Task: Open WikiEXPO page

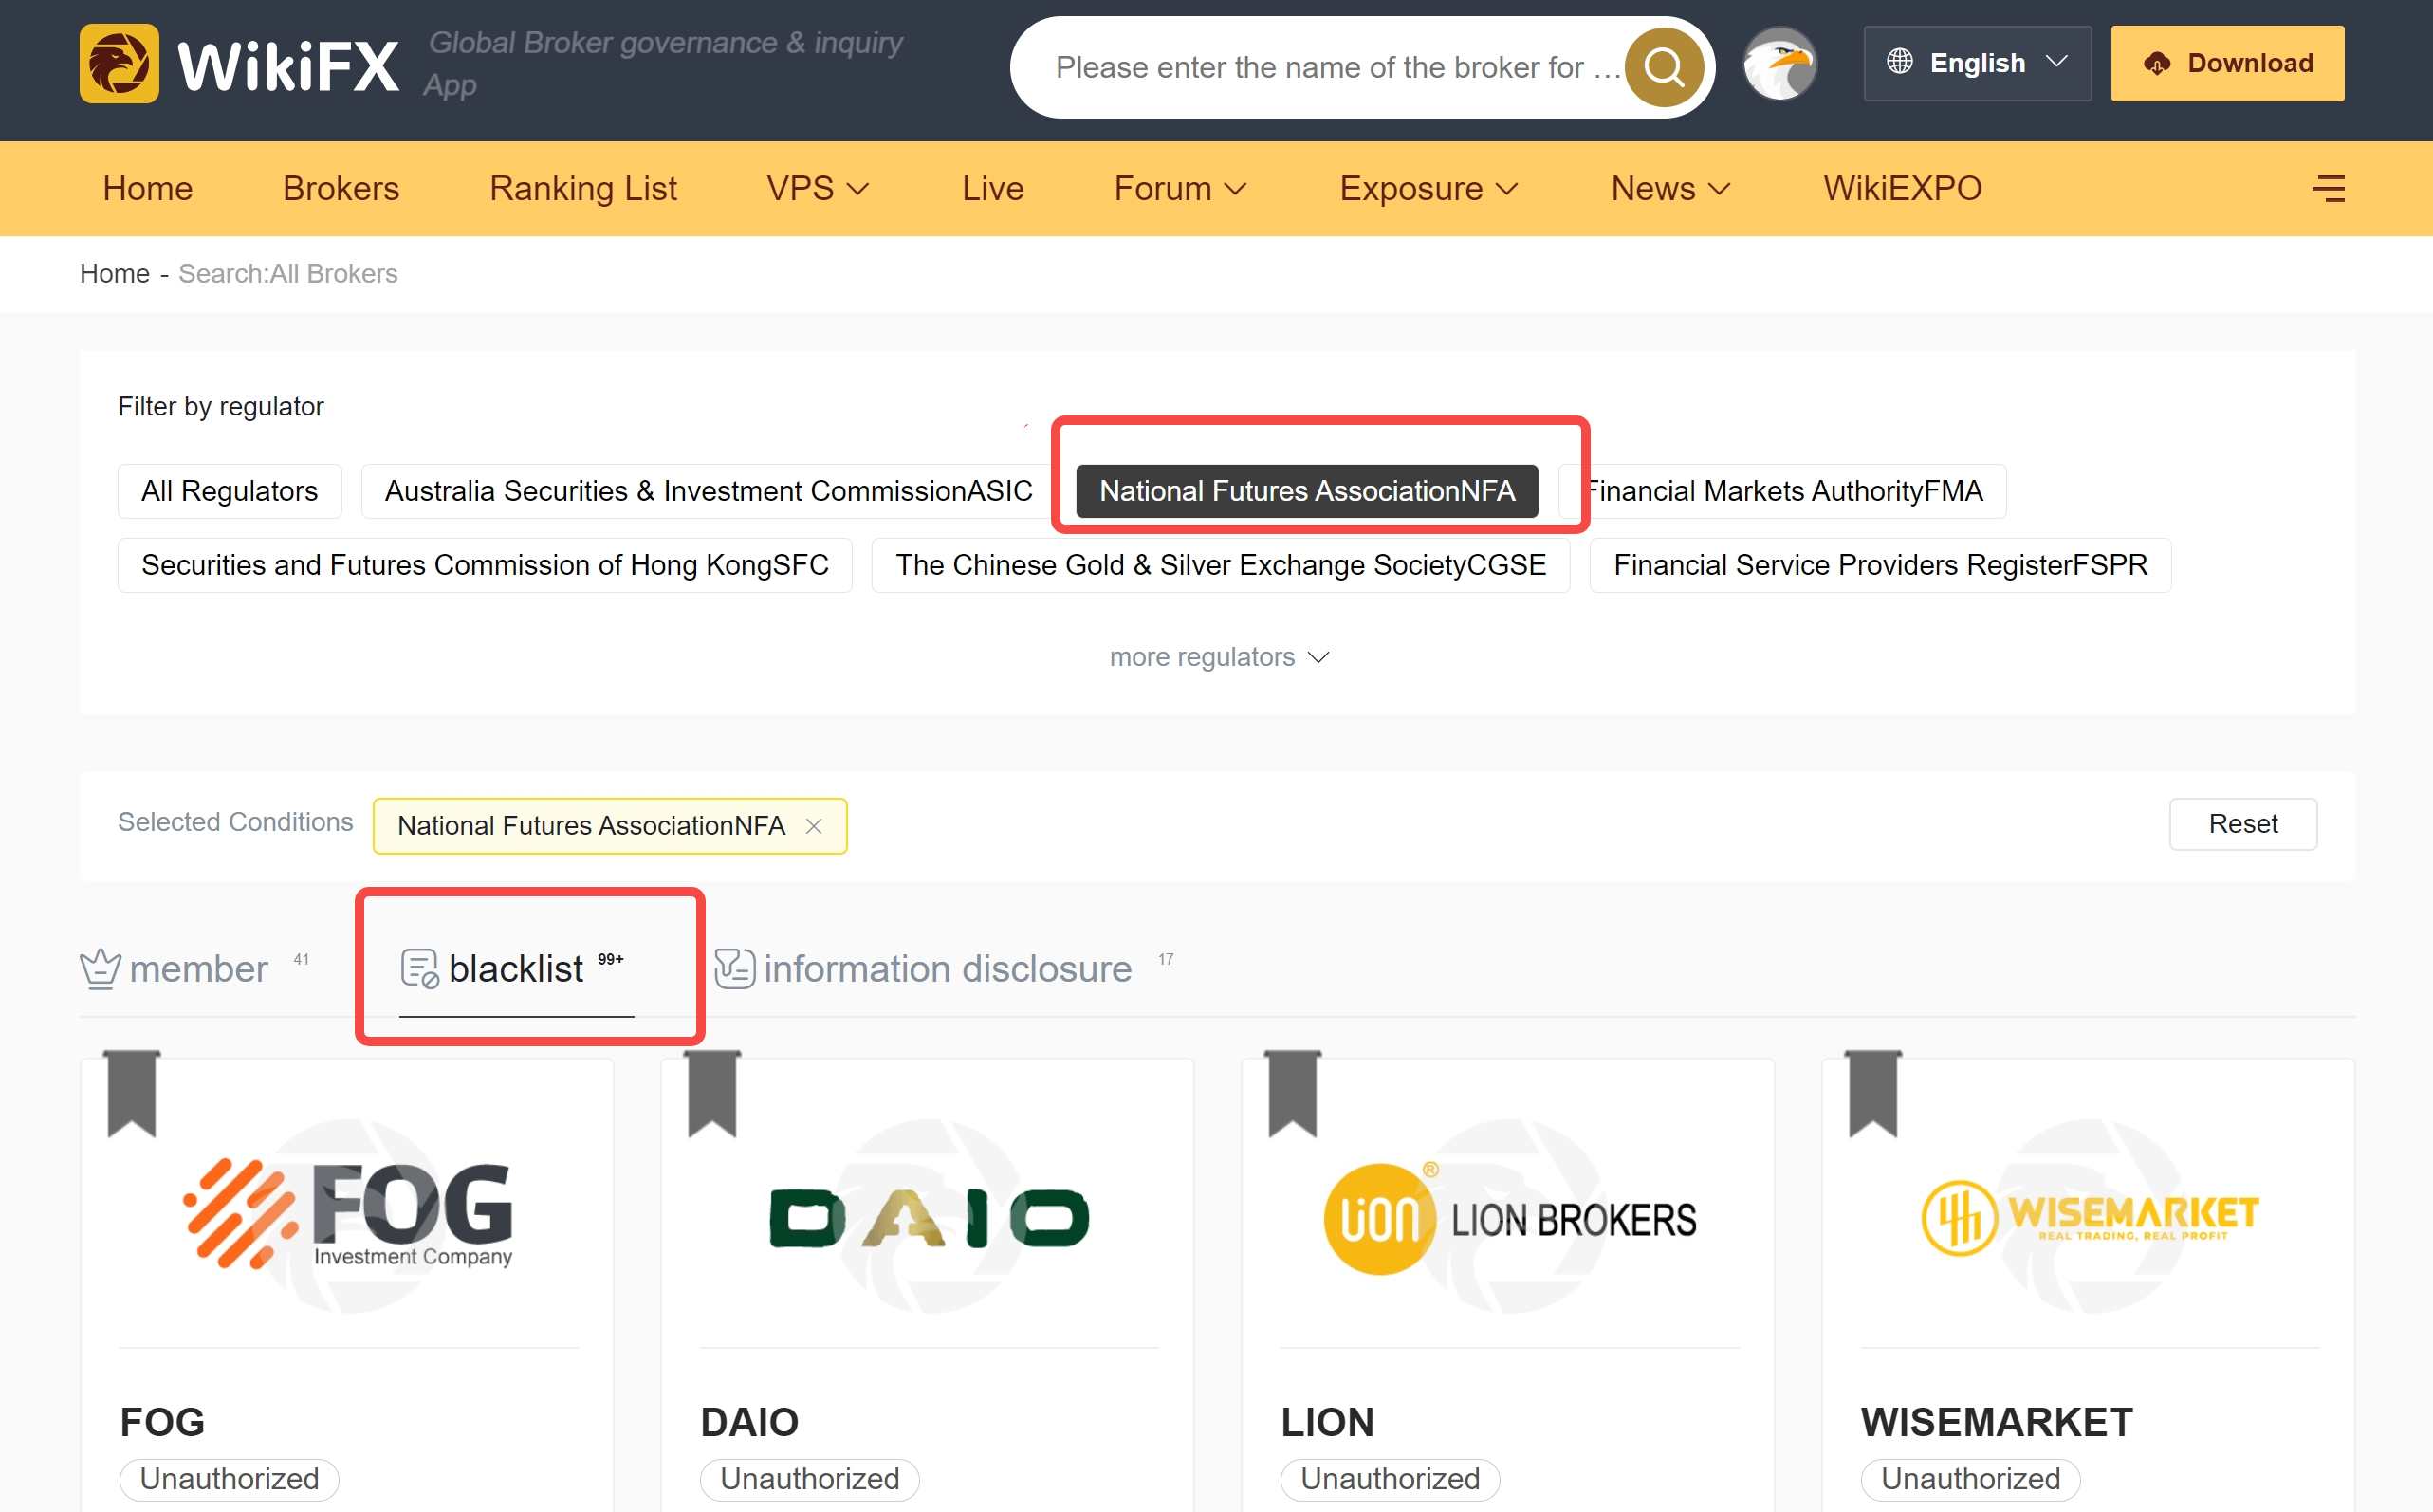Action: pos(1901,188)
